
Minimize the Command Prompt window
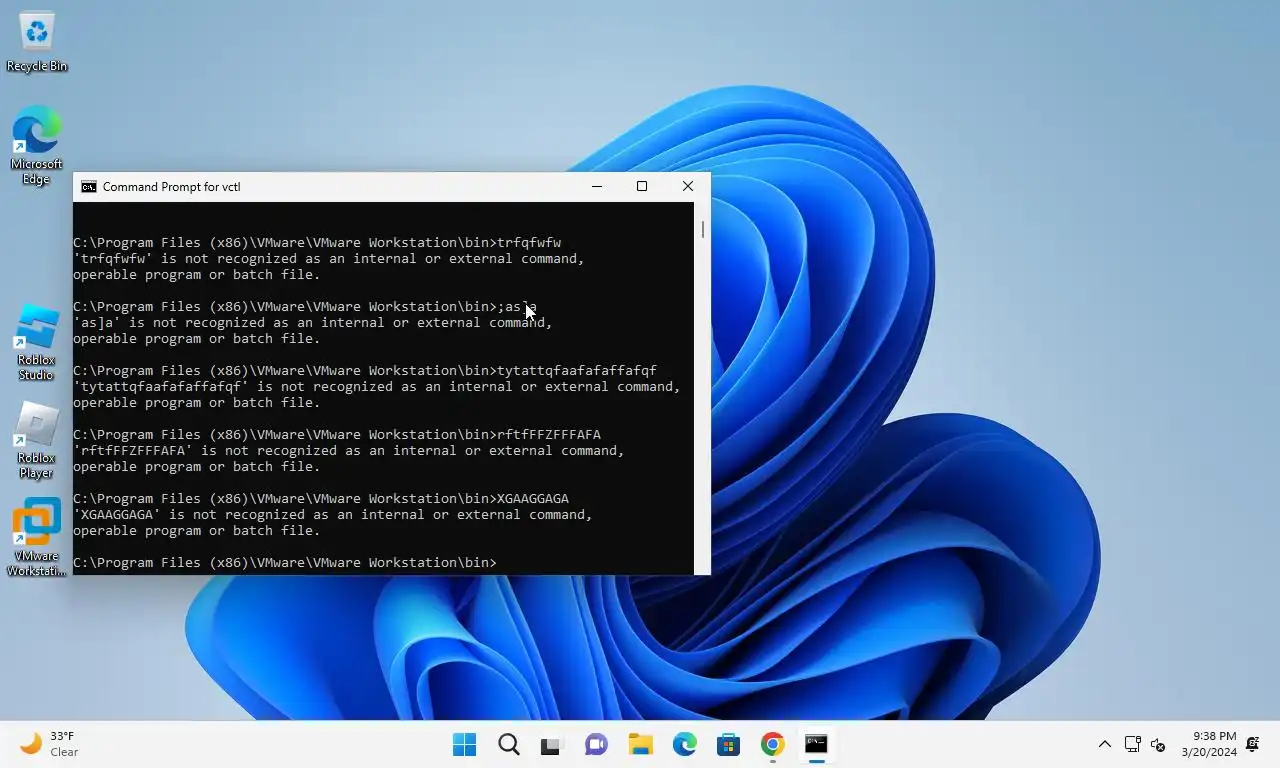(597, 186)
